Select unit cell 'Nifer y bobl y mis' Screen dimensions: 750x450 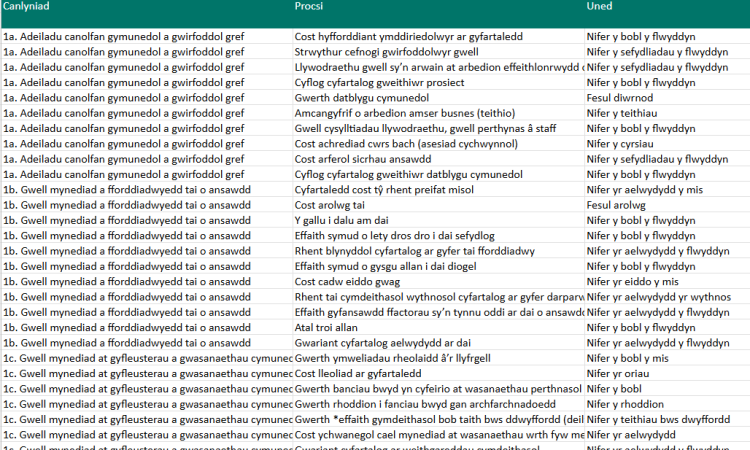click(667, 358)
